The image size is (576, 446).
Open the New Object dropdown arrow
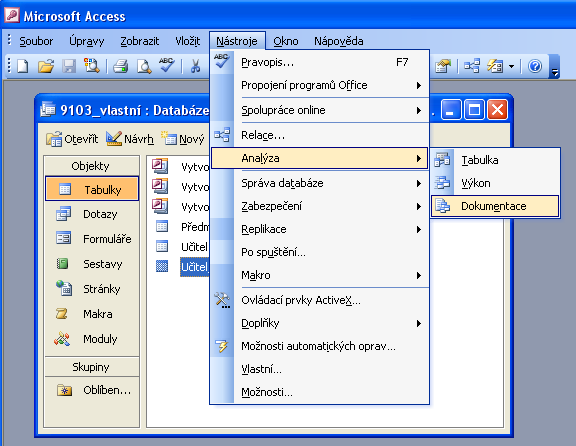coord(511,67)
